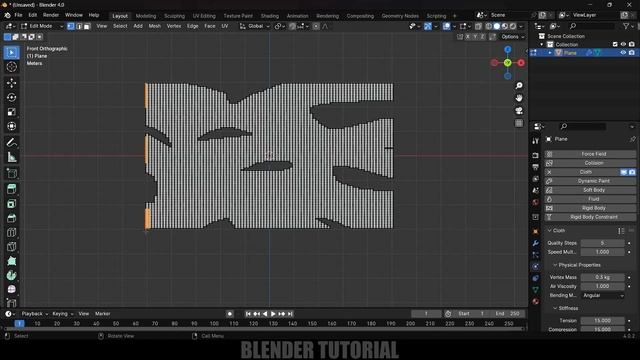Open the File menu
Image resolution: width=640 pixels, height=360 pixels.
click(18, 15)
